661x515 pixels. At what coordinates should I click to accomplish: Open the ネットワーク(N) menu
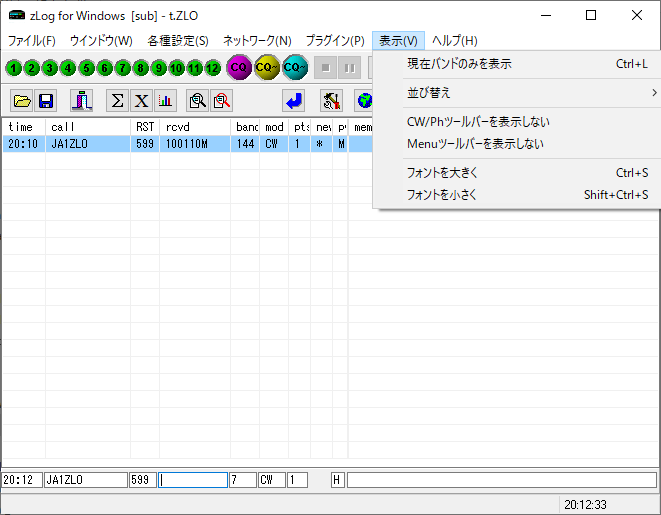(257, 41)
